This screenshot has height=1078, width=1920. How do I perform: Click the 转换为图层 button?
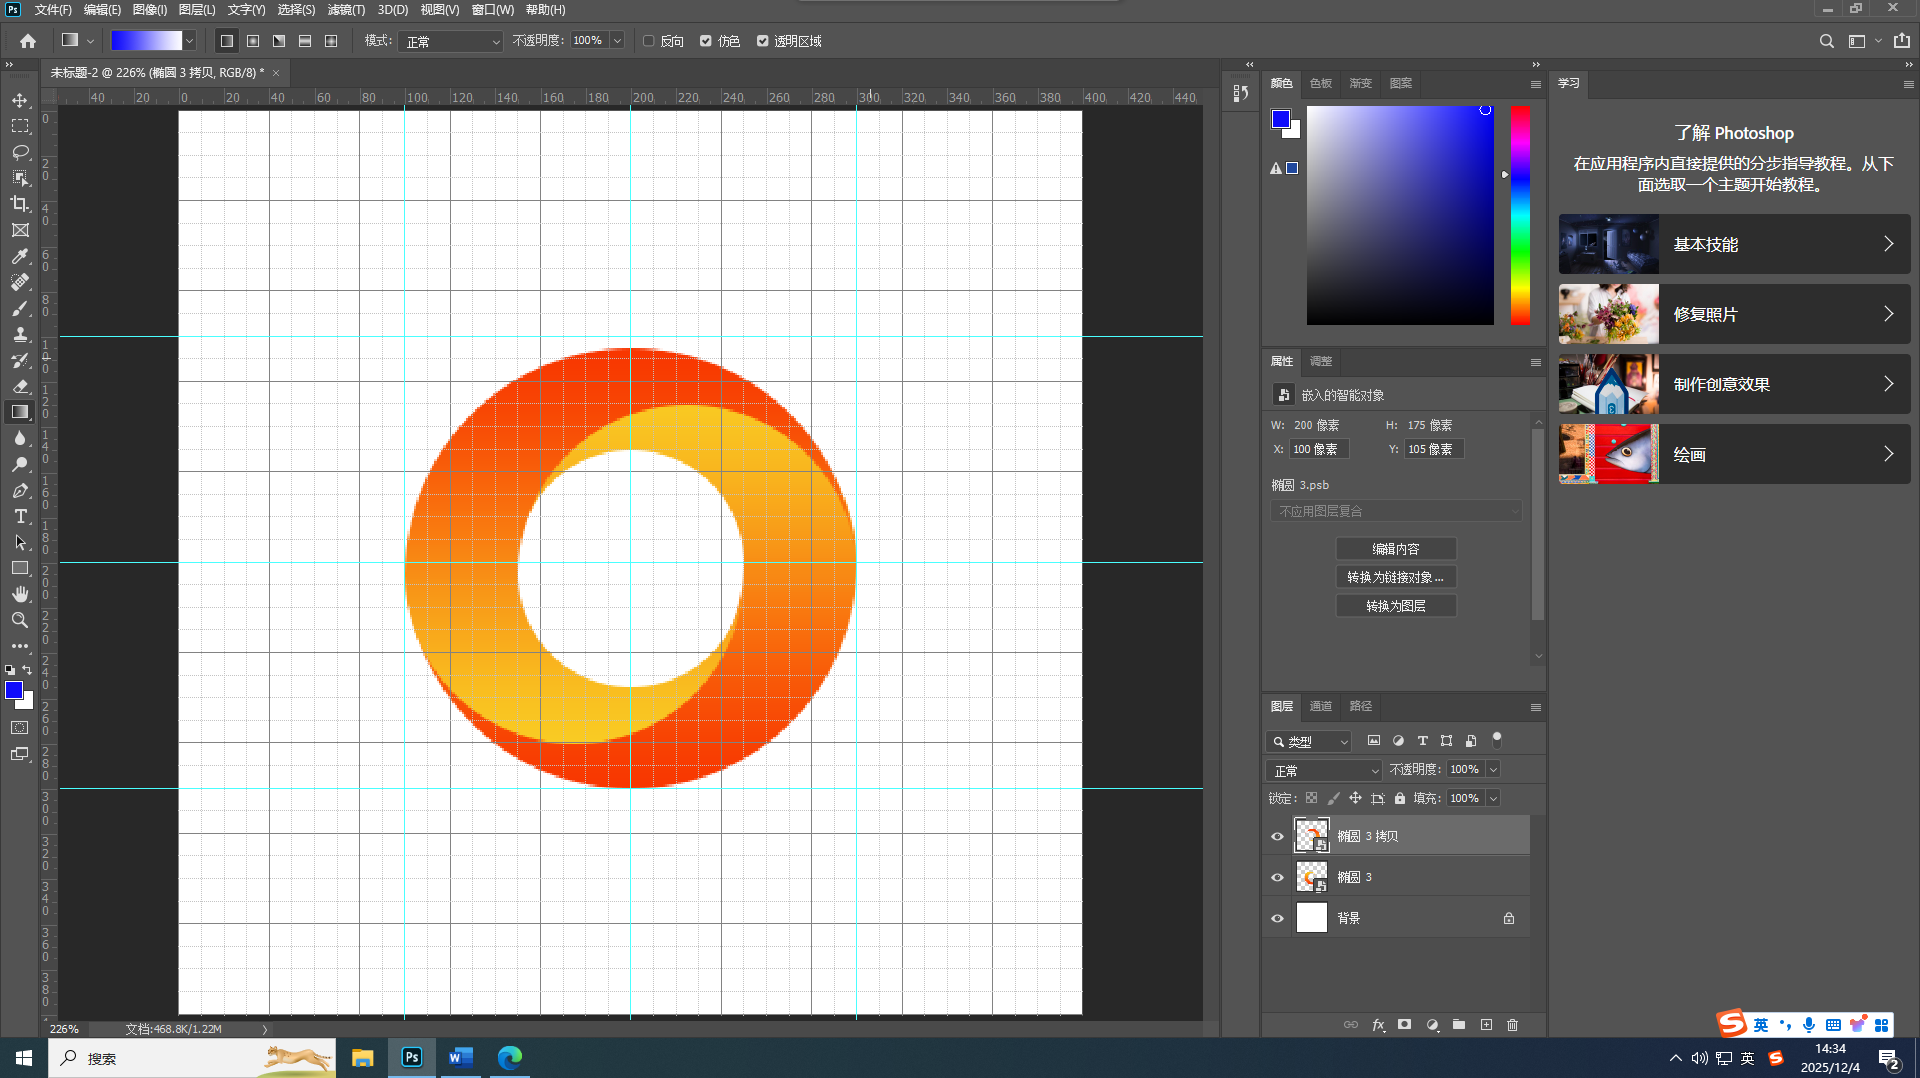1395,606
